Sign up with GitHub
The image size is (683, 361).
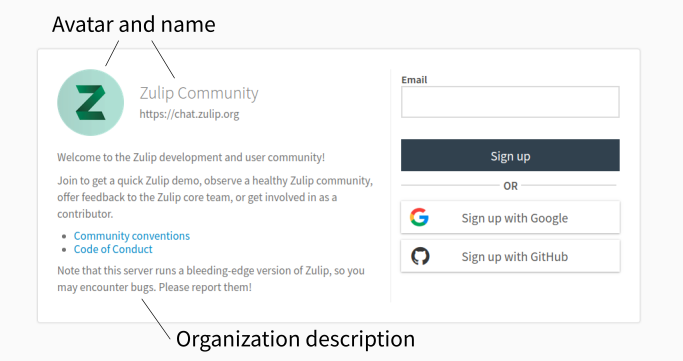pos(510,256)
